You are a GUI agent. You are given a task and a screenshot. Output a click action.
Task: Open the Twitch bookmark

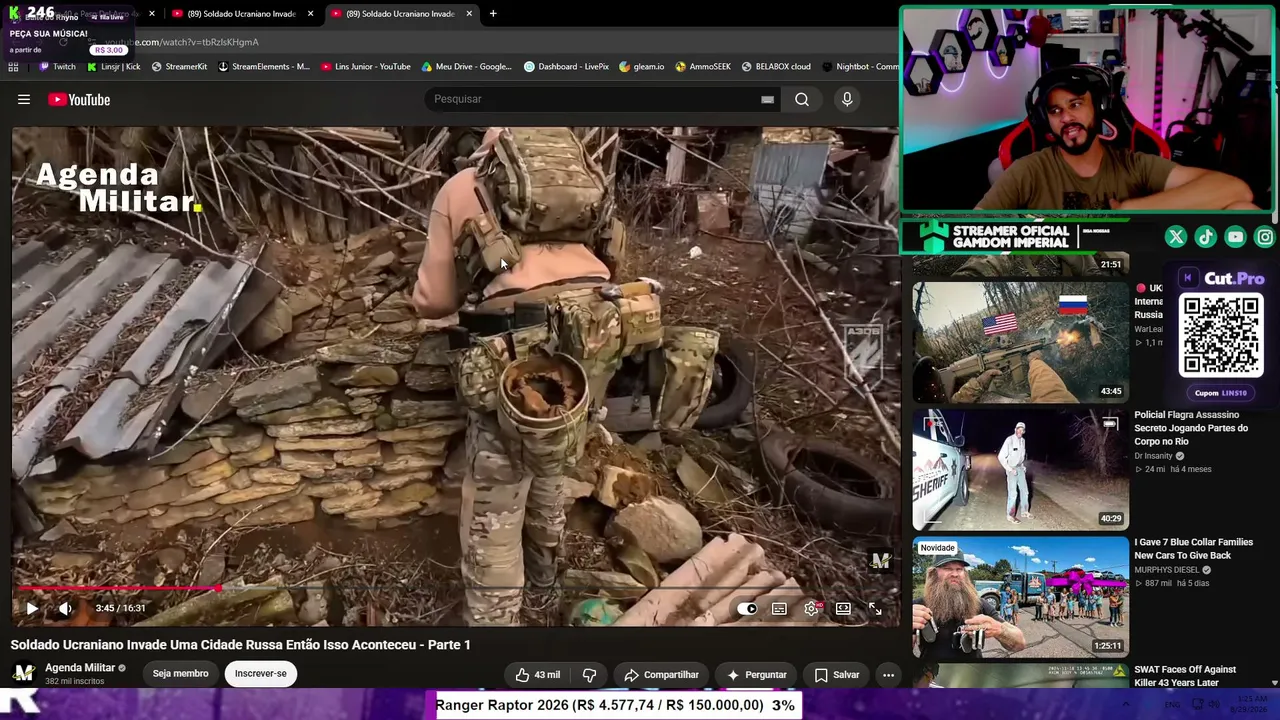click(57, 67)
